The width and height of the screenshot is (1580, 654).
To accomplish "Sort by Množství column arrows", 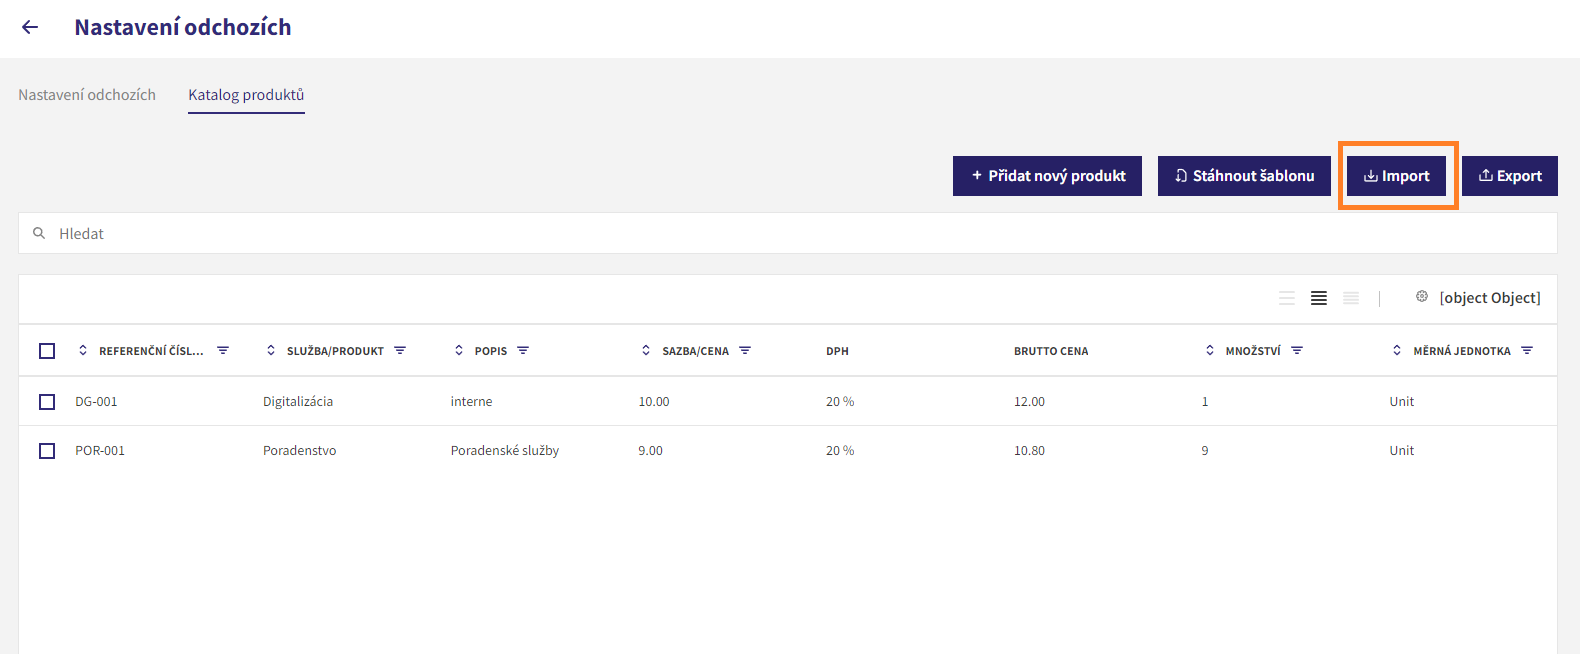I will 1210,351.
